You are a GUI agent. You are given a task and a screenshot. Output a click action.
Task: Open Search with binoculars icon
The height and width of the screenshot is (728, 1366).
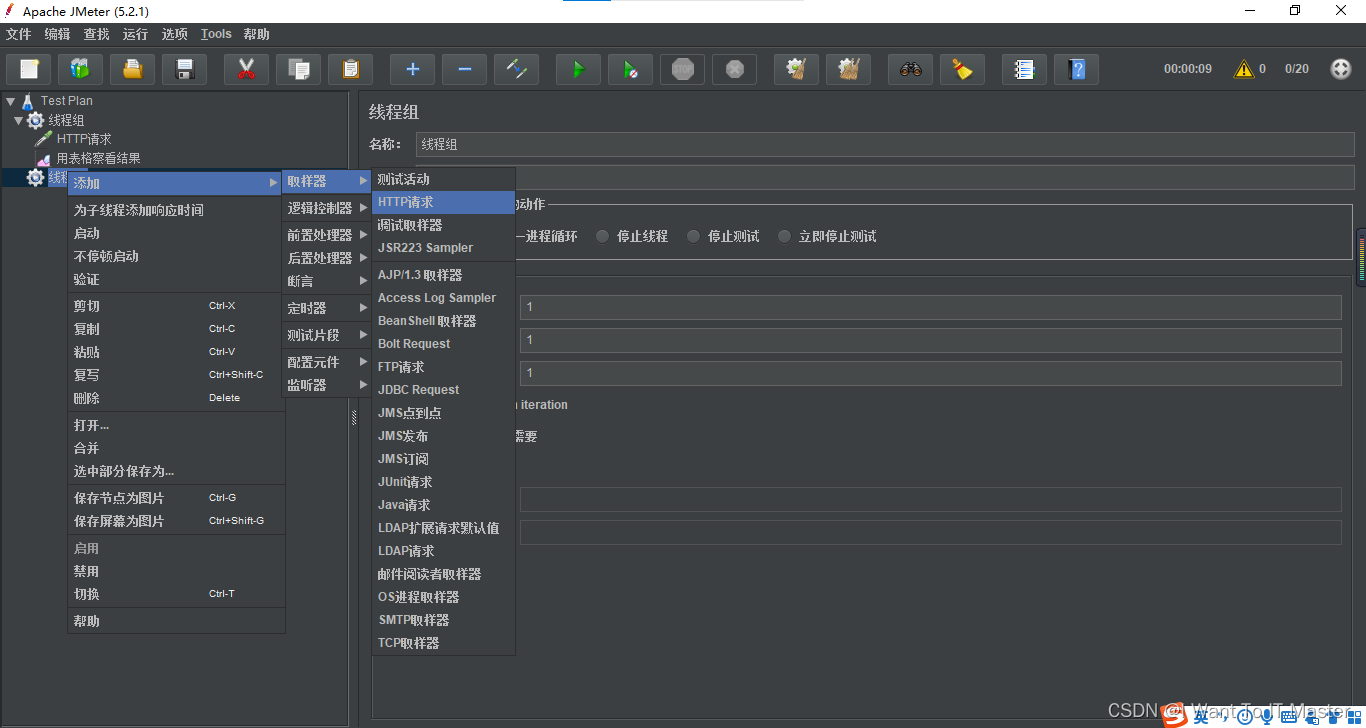(x=910, y=69)
